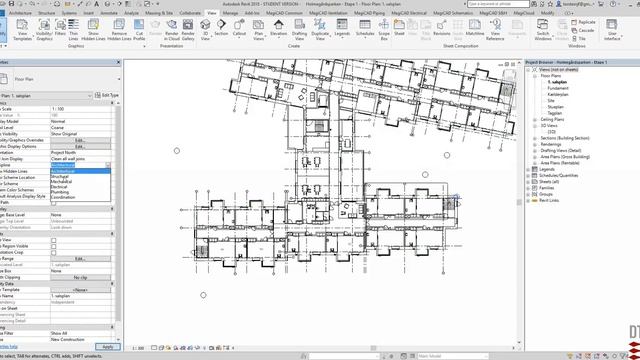Viewport: 640px width, 360px height.
Task: Open the Schedules tool
Action: pyautogui.click(x=365, y=28)
